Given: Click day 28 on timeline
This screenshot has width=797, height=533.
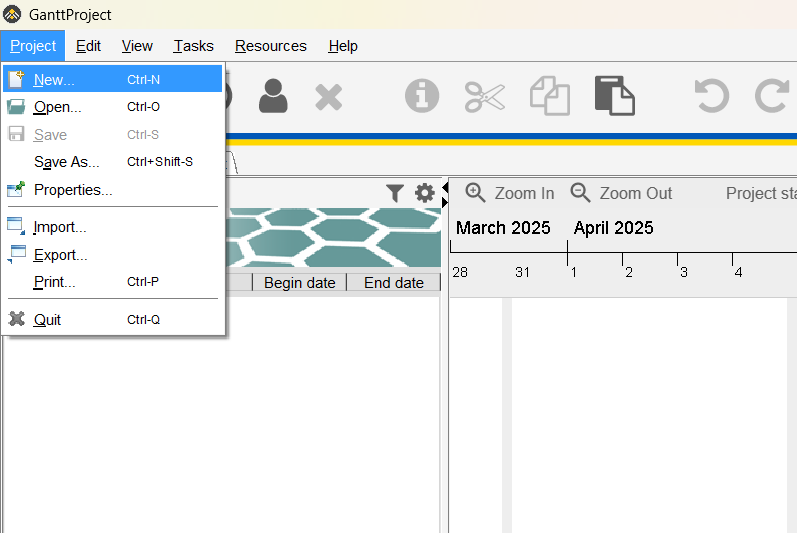Looking at the screenshot, I should 459,272.
